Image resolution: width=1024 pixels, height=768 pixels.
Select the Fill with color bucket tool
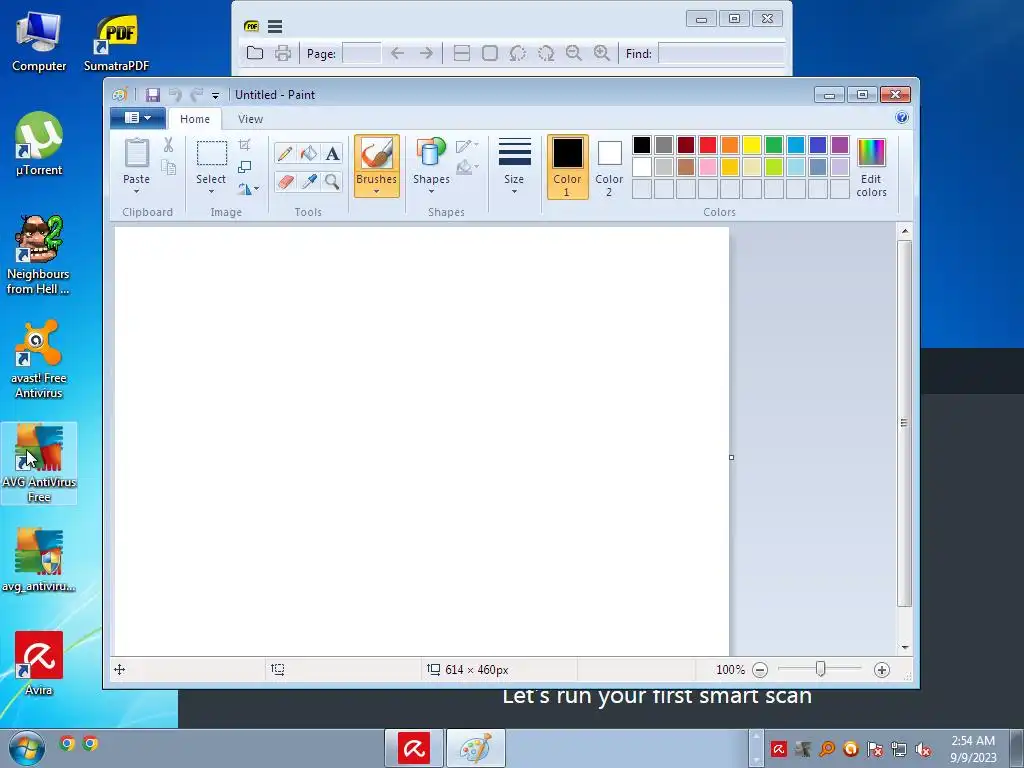pos(308,153)
